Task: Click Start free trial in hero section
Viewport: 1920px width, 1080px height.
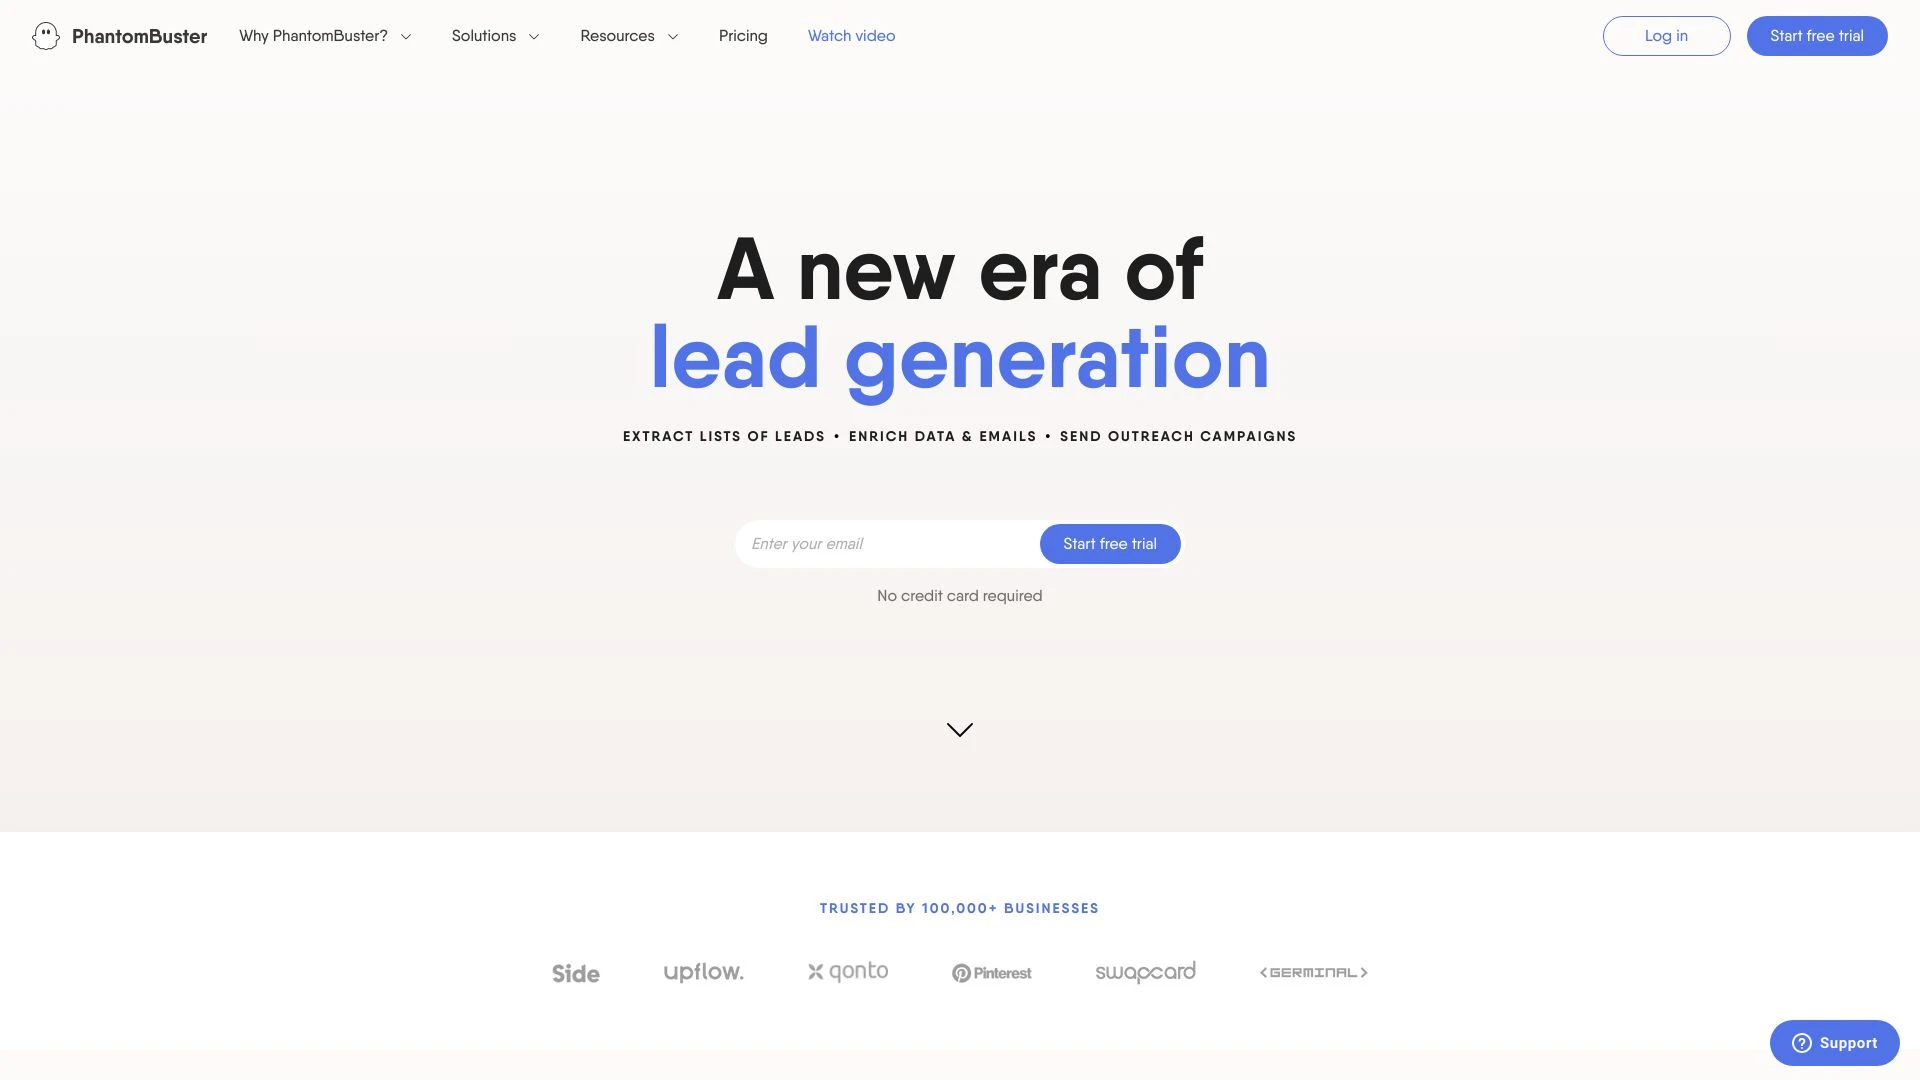Action: point(1109,542)
